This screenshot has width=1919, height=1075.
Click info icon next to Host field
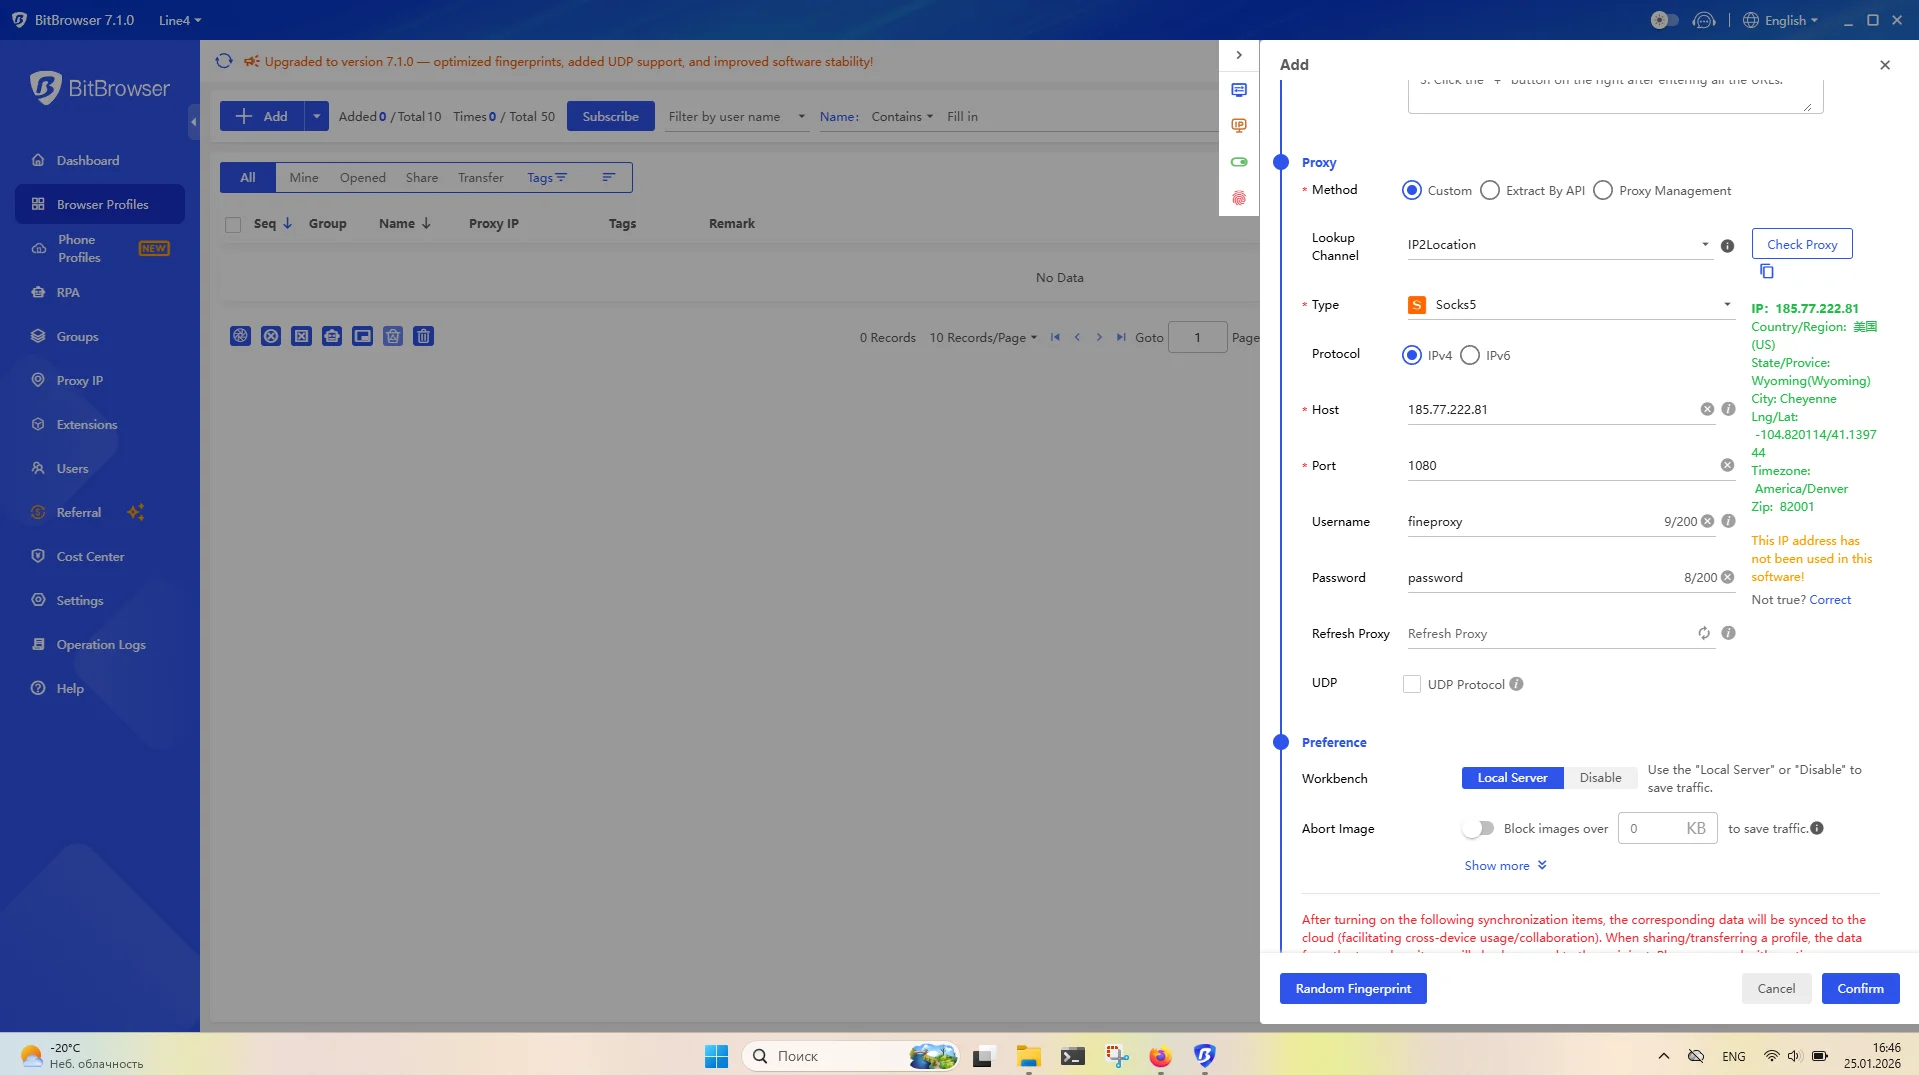[1728, 409]
